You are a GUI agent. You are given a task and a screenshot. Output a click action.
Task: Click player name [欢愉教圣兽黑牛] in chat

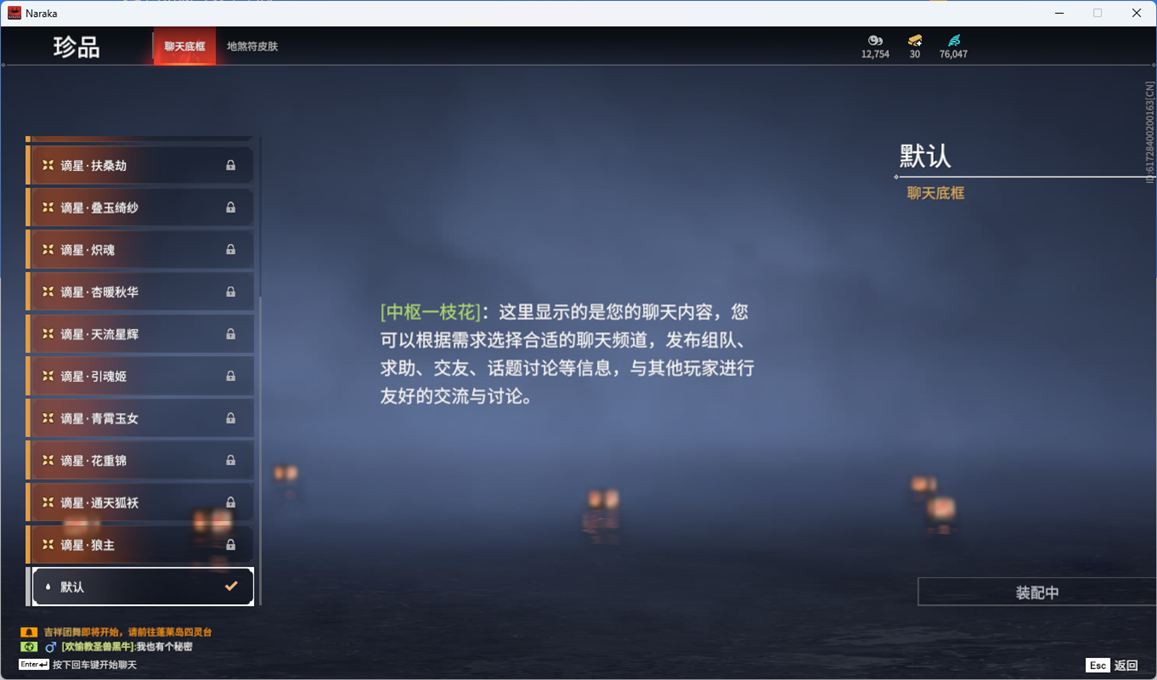coord(98,647)
